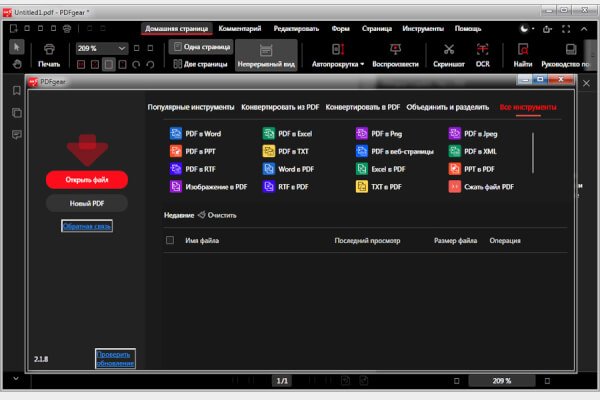Select Сжать файл PDF compress tool
600x400 pixels.
[x=481, y=187]
